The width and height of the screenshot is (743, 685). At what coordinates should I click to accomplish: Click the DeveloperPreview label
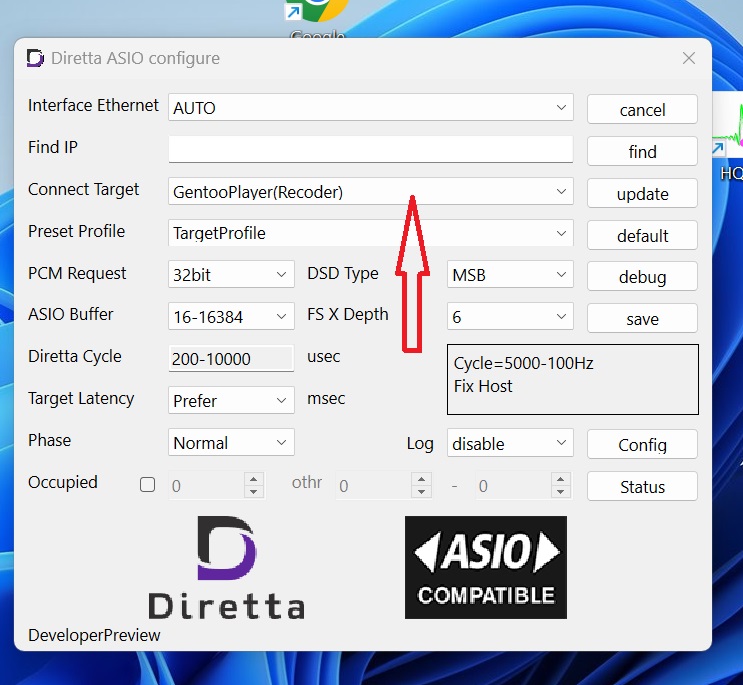click(x=94, y=635)
